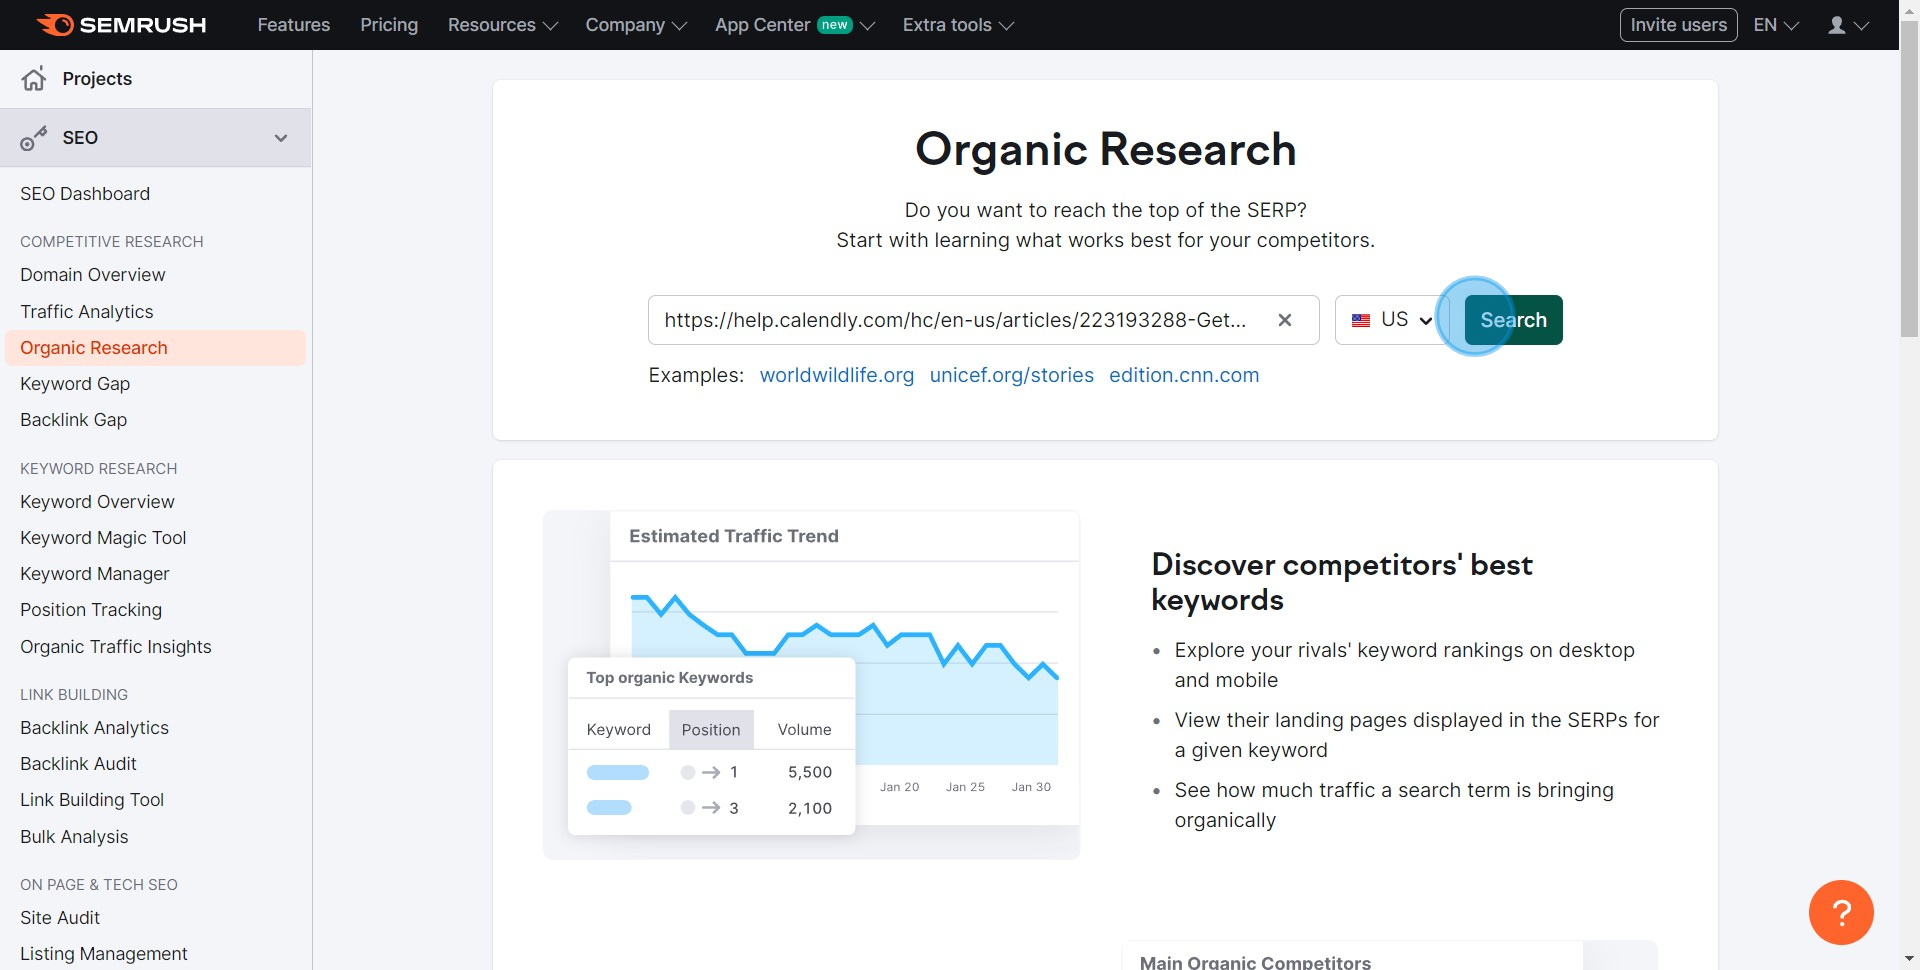Collapse the SEO sidebar section

click(x=281, y=138)
